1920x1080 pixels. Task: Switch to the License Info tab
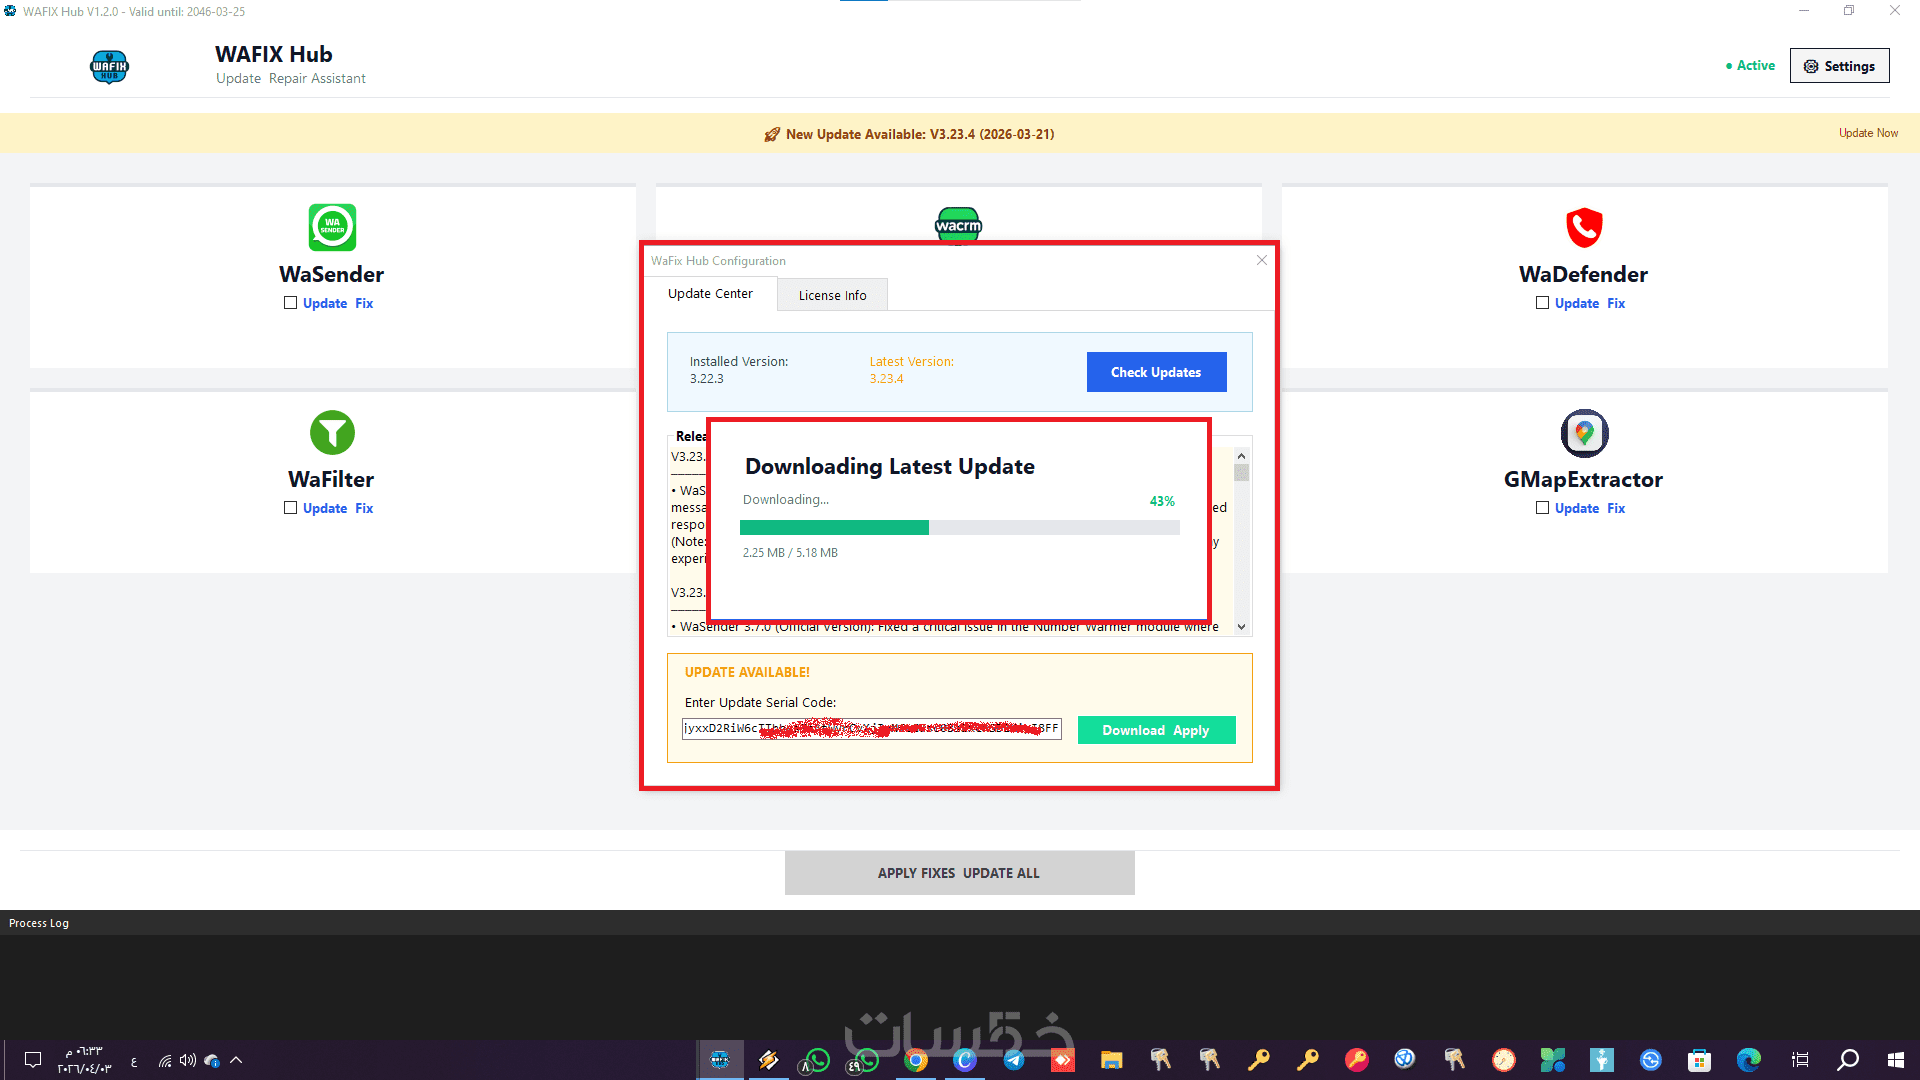tap(832, 295)
